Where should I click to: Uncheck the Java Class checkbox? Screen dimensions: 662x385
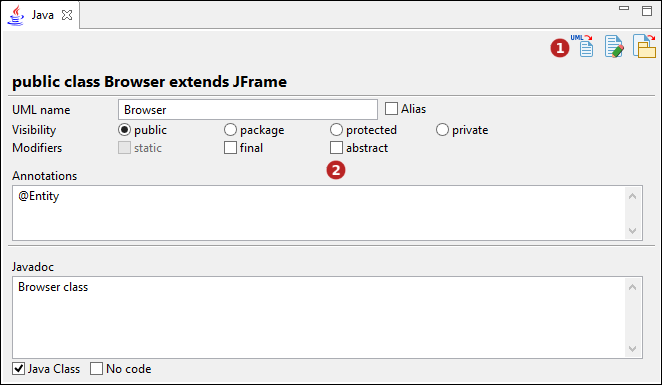(19, 369)
